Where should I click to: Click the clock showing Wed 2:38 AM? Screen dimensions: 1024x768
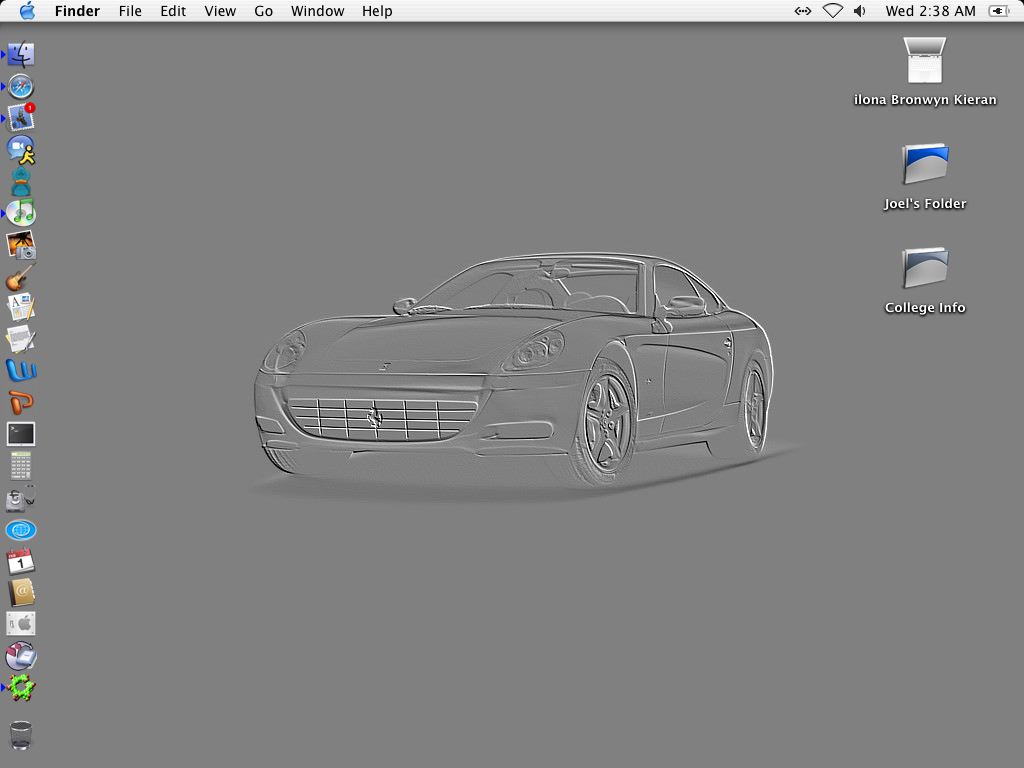pos(931,11)
